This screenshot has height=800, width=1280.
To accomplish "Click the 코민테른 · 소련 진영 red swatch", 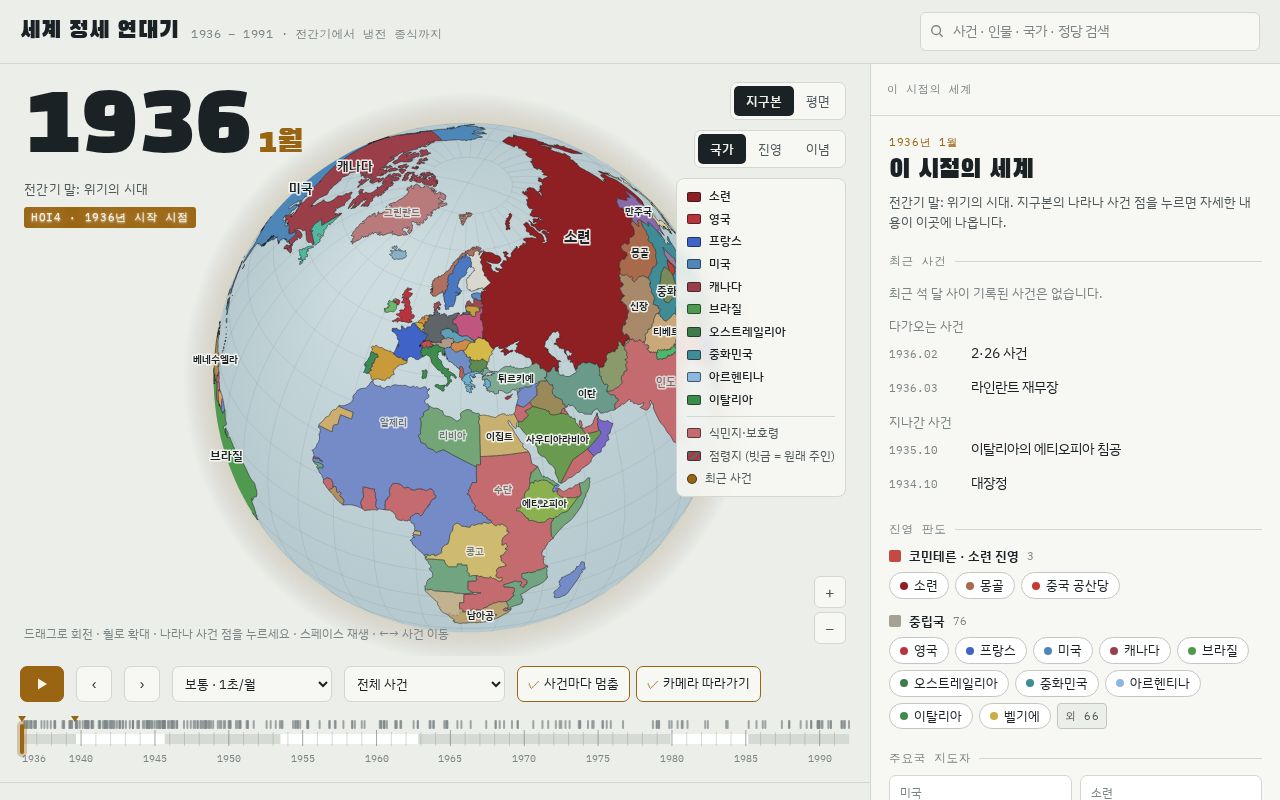I will coord(895,556).
